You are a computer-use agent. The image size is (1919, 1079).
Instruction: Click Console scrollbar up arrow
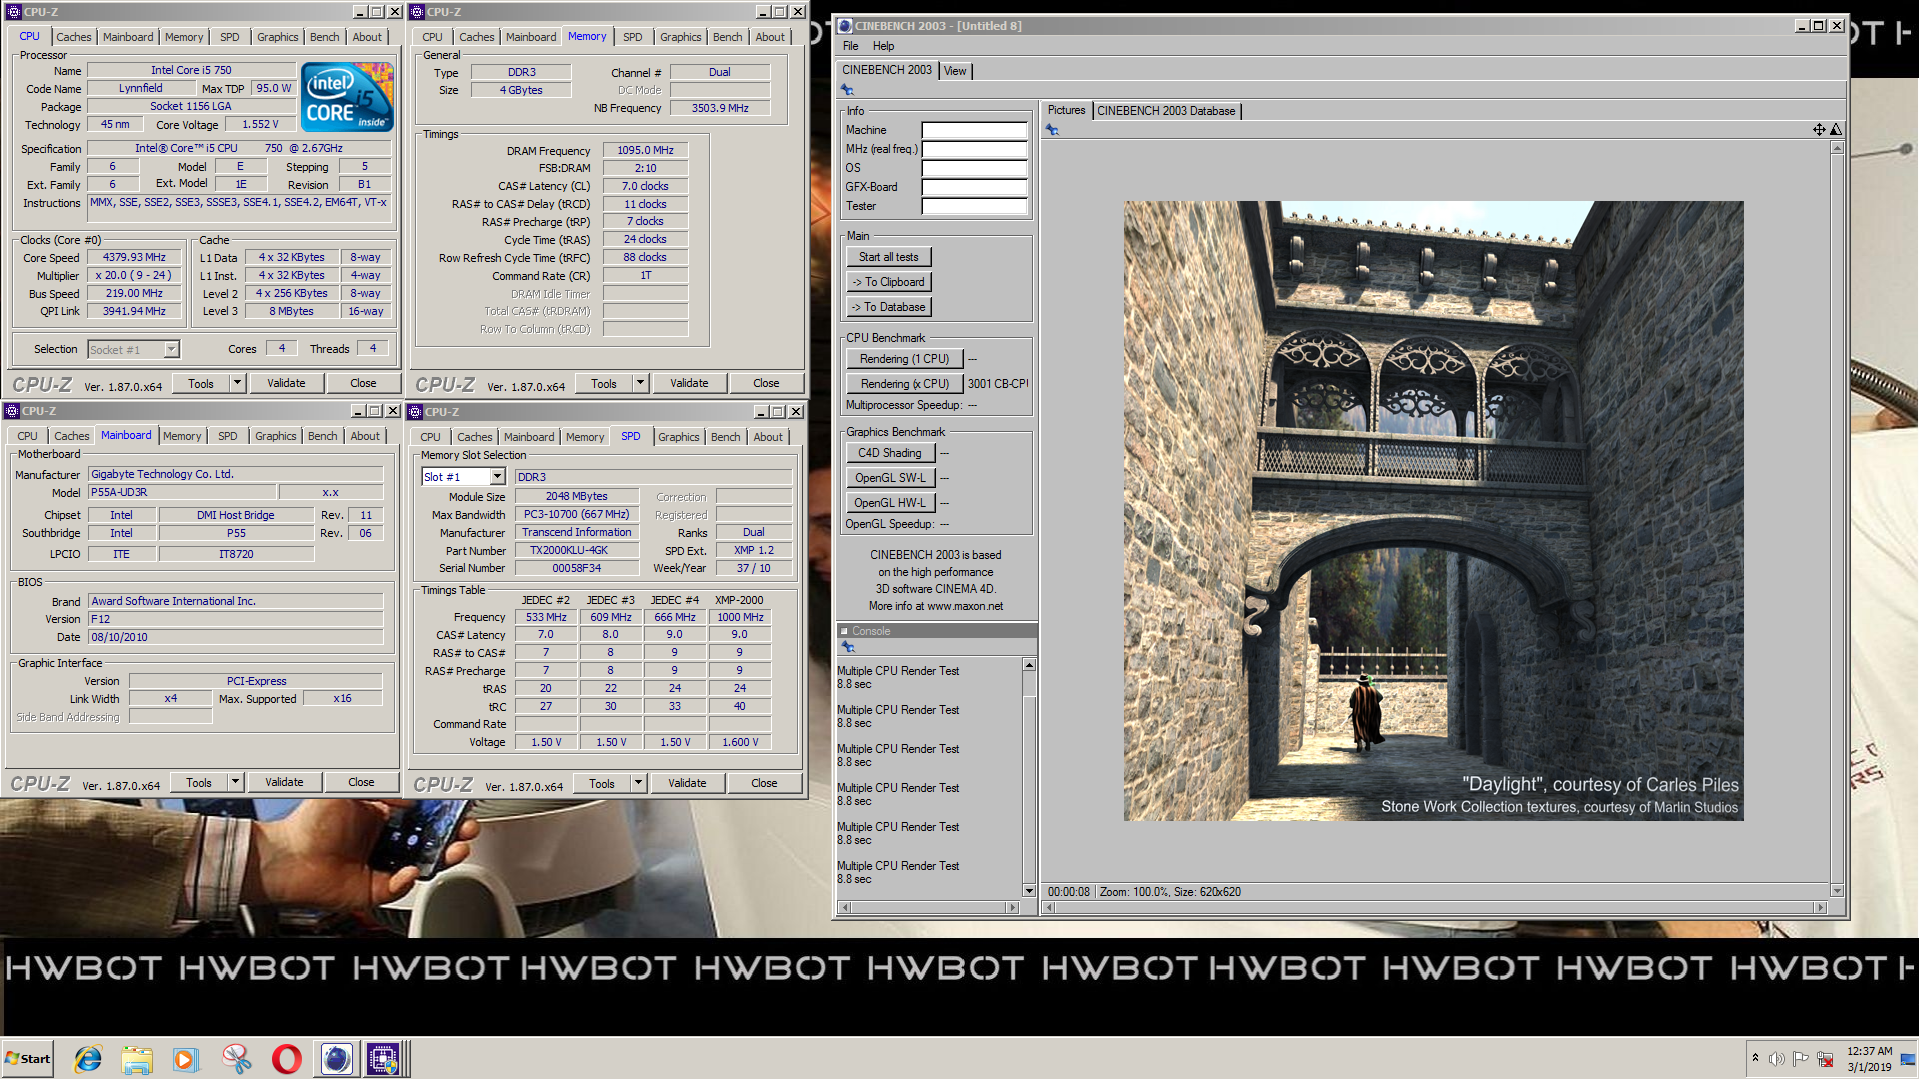(x=1029, y=665)
